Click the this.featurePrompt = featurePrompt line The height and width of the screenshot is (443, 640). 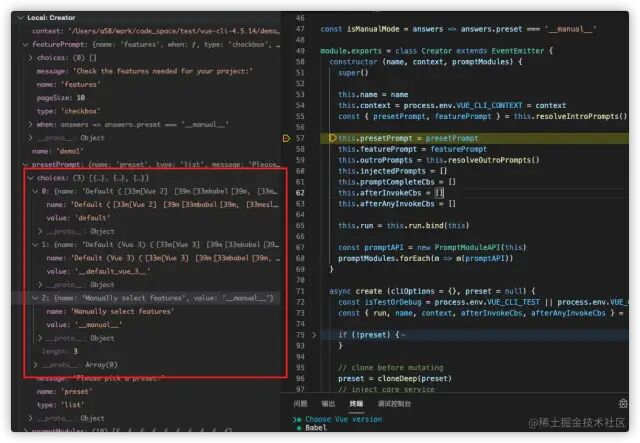(x=412, y=149)
